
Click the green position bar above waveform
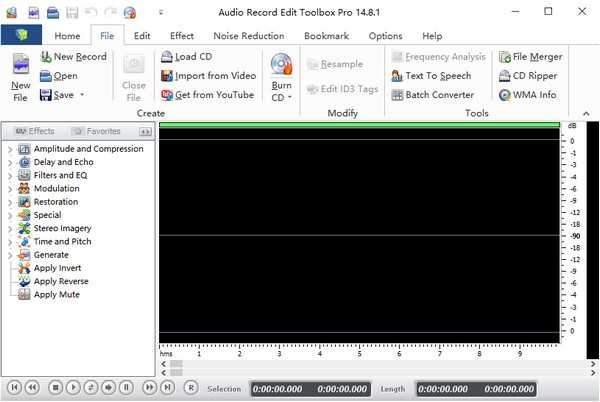tap(359, 125)
